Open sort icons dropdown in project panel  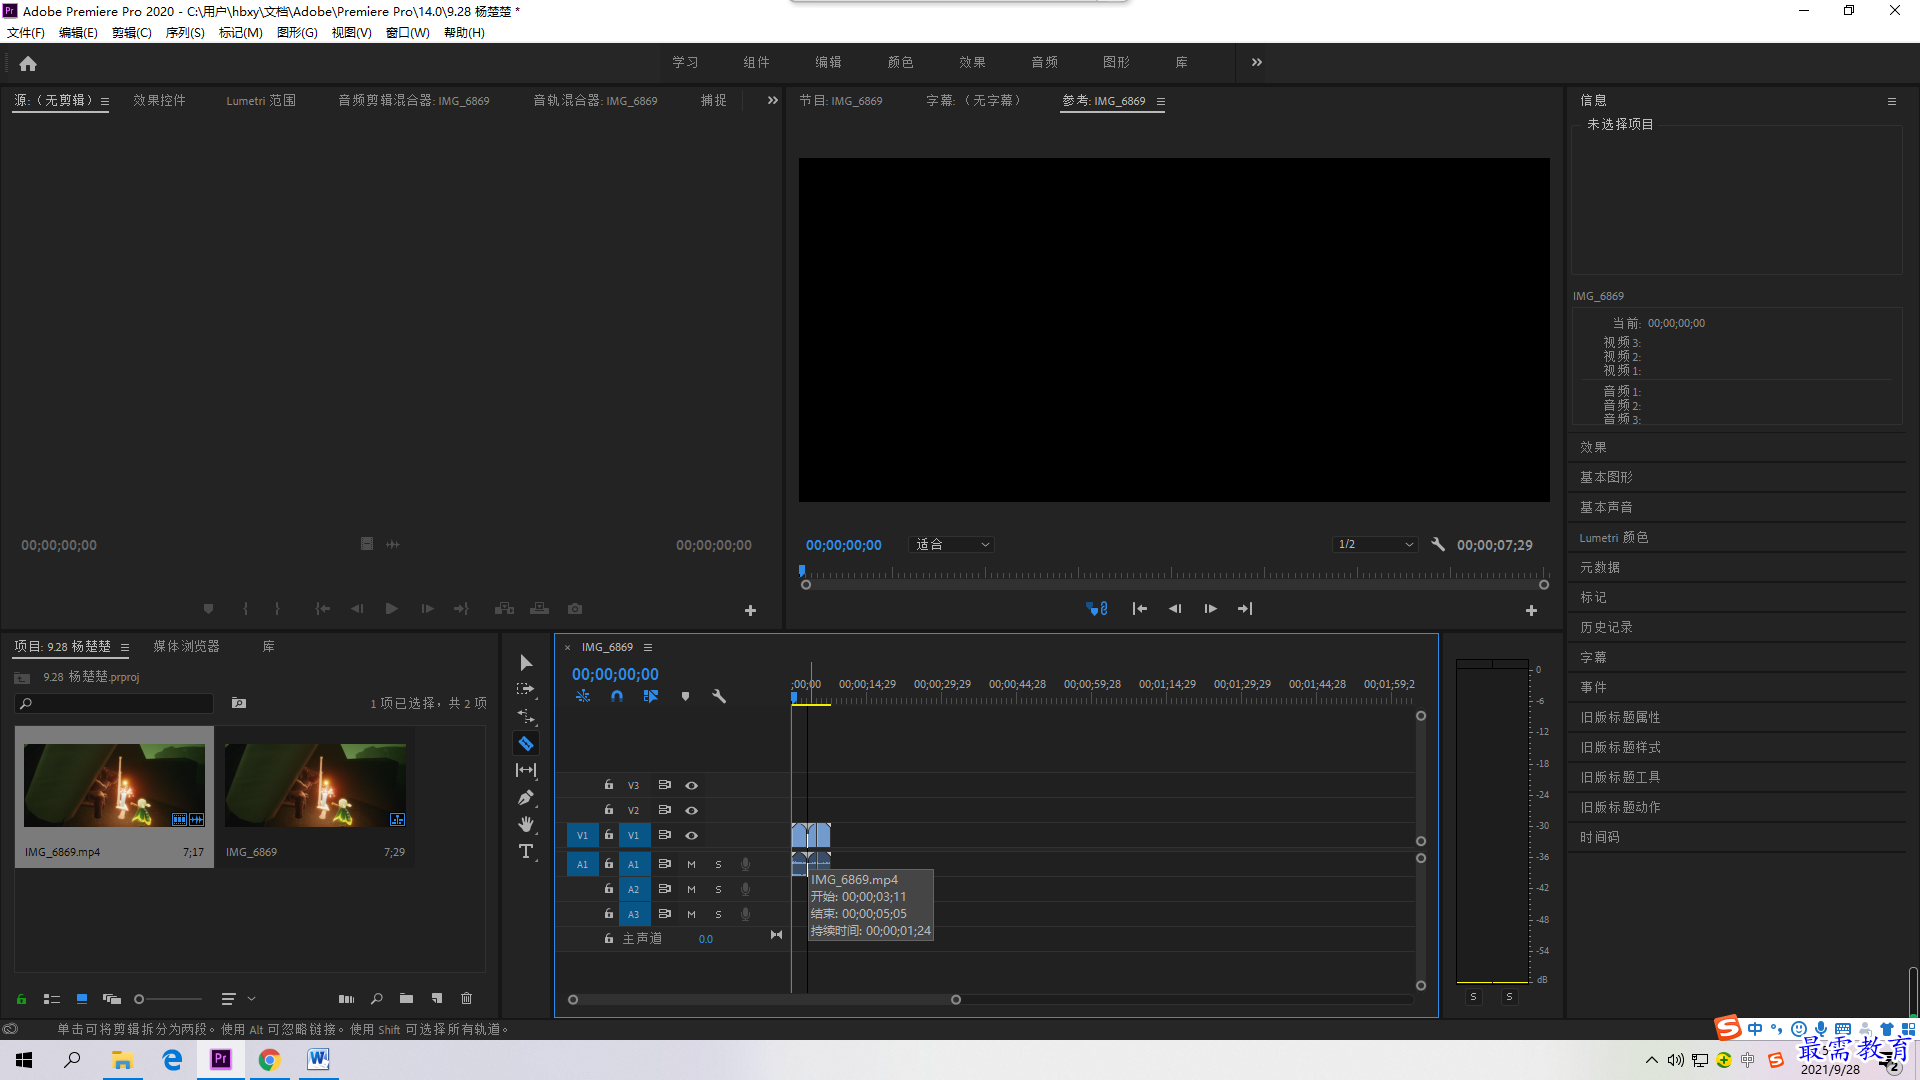[237, 998]
